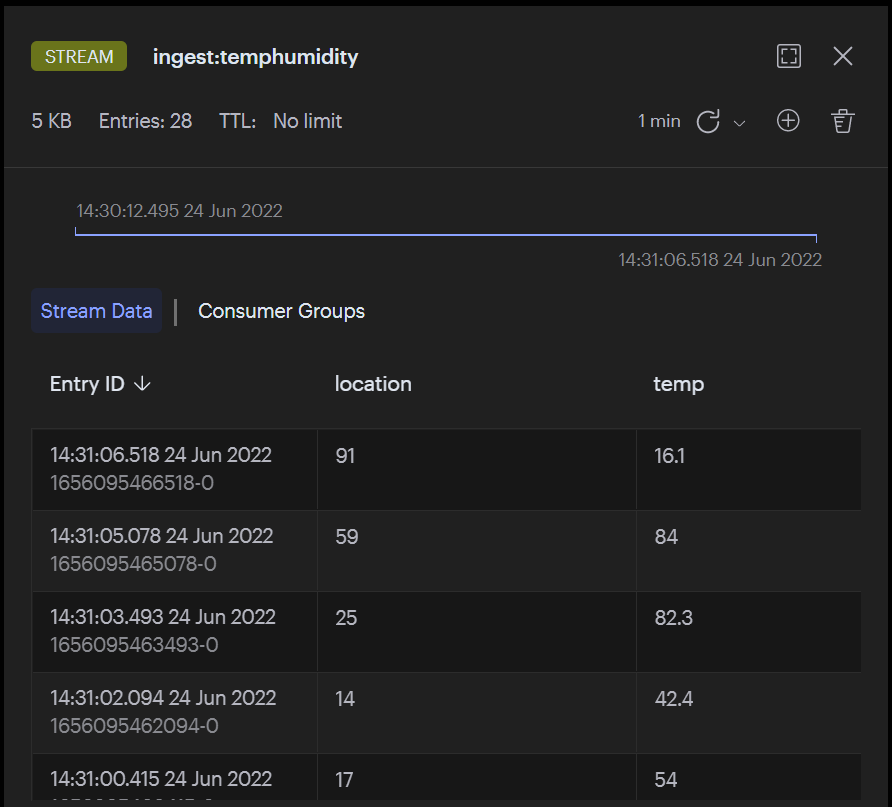The image size is (892, 807).
Task: Click right end of timeline range
Action: pyautogui.click(x=816, y=237)
